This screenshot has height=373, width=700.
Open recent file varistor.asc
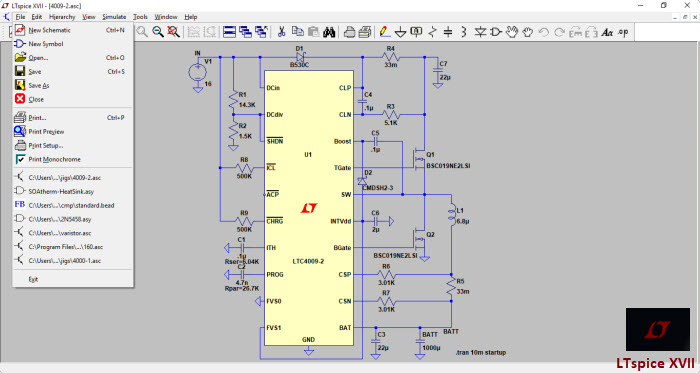tap(73, 233)
